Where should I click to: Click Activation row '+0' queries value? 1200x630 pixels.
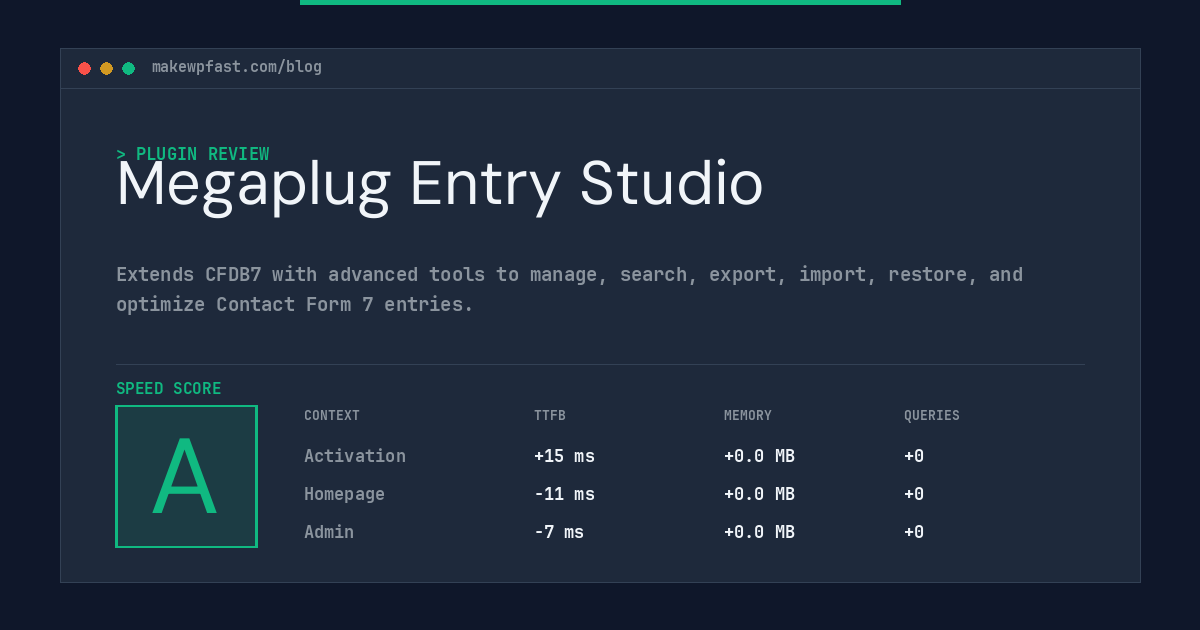914,456
